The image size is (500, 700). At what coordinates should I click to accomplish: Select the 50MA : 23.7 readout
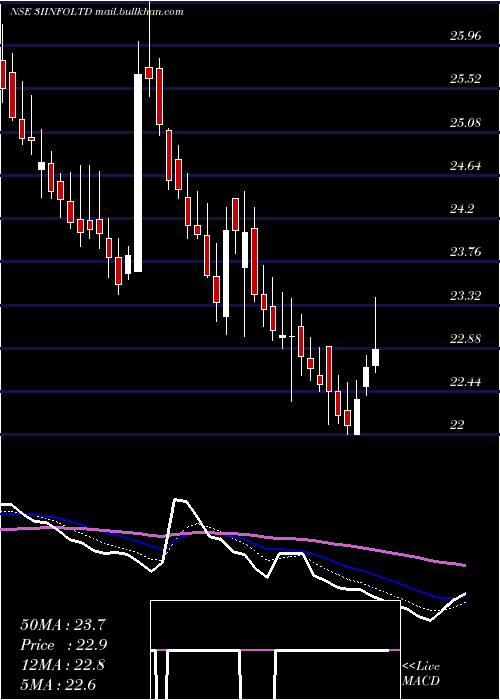(62, 625)
